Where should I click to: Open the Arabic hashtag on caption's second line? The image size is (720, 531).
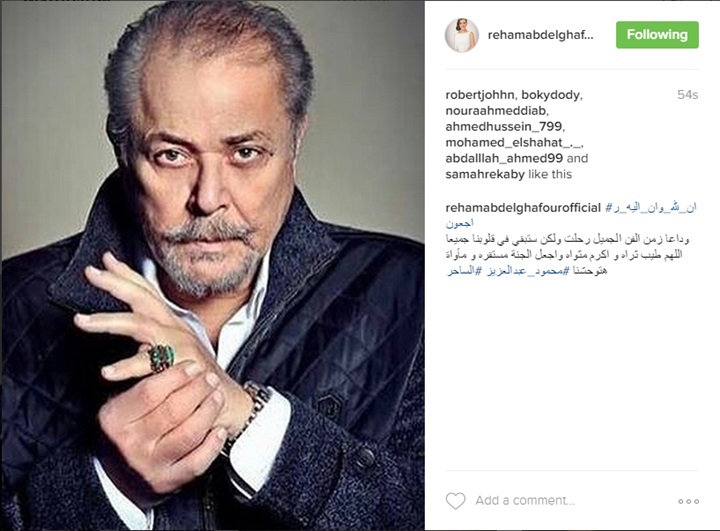[460, 223]
